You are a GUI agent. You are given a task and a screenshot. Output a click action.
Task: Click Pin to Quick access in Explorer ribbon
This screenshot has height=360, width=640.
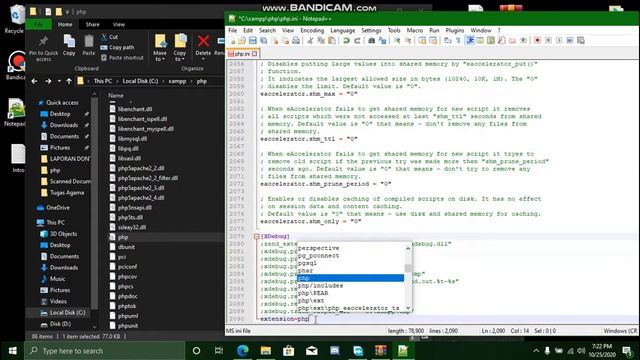click(43, 48)
